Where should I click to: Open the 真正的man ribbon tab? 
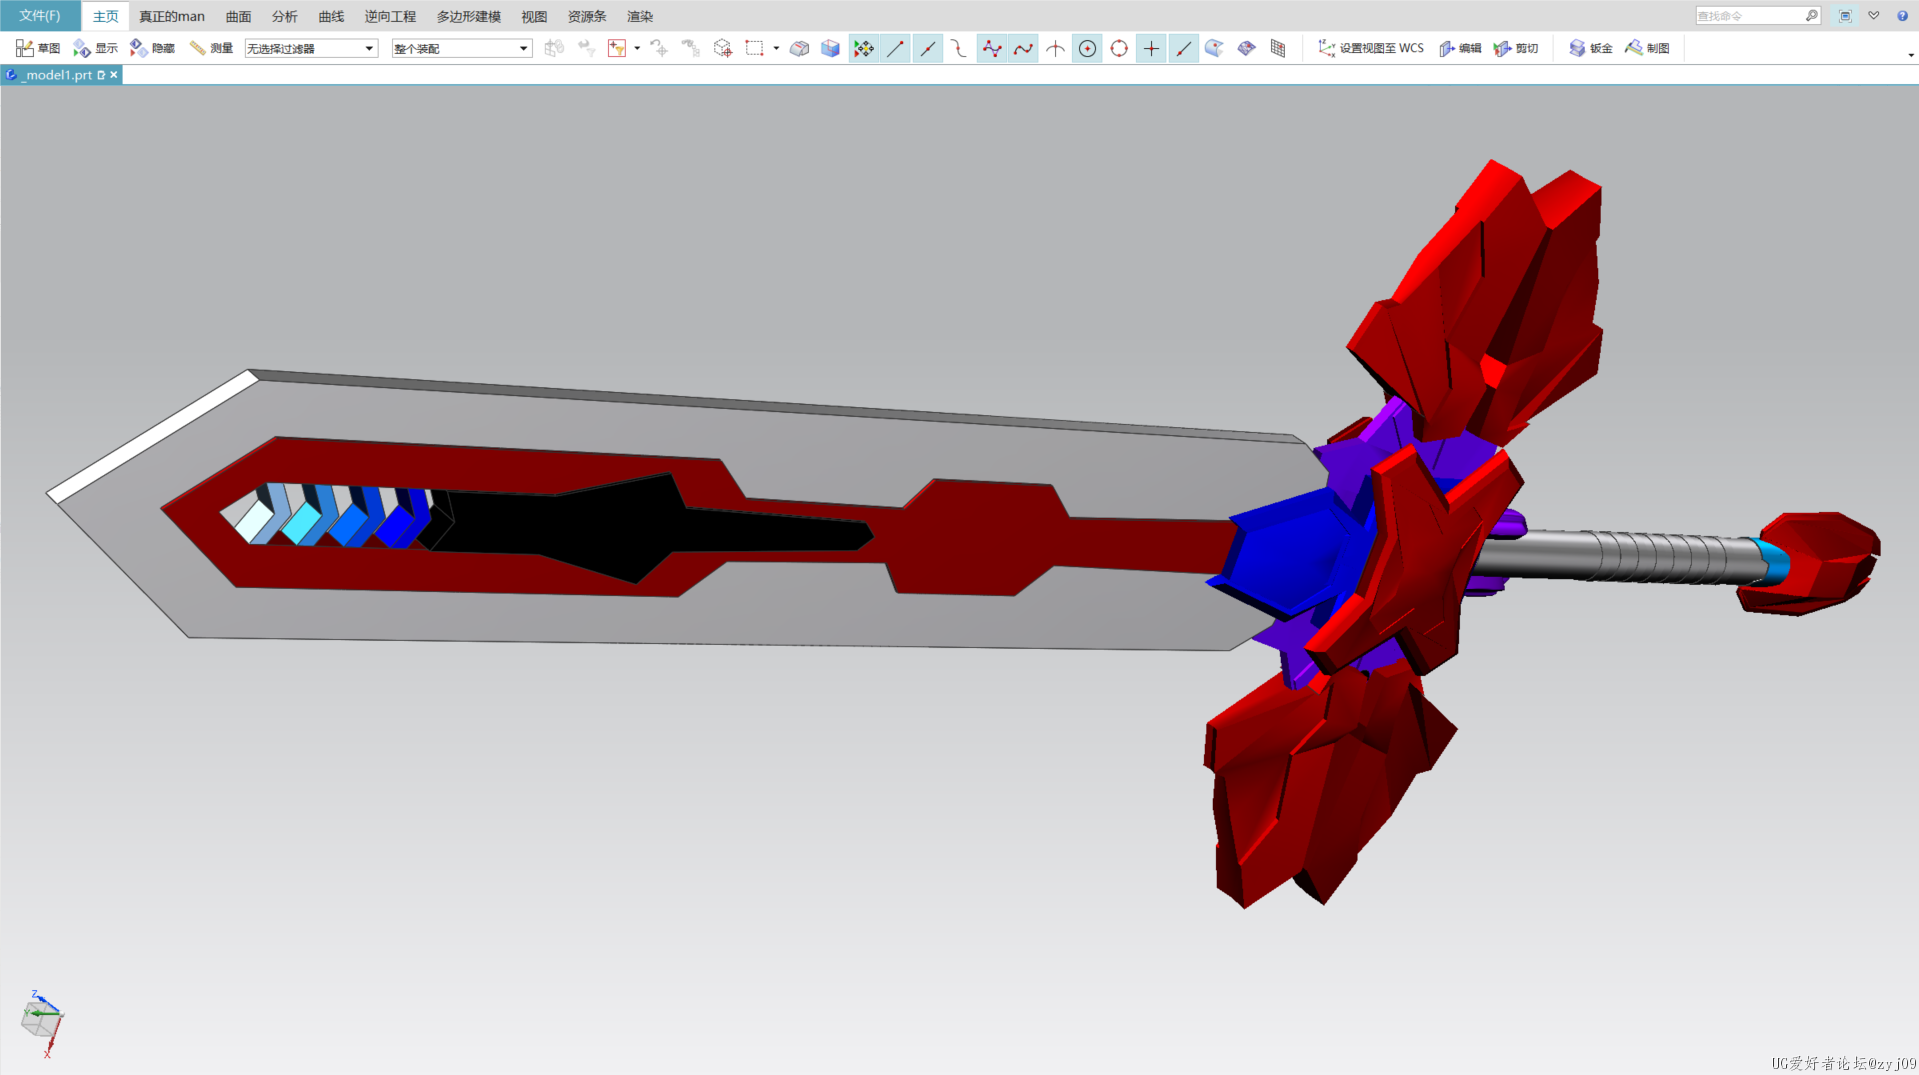pyautogui.click(x=172, y=16)
